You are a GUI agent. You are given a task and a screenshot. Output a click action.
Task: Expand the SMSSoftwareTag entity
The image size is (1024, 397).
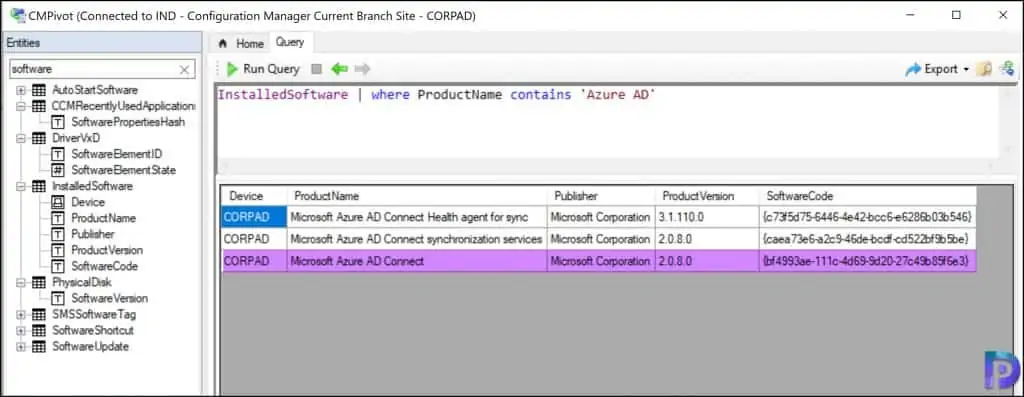(x=21, y=314)
